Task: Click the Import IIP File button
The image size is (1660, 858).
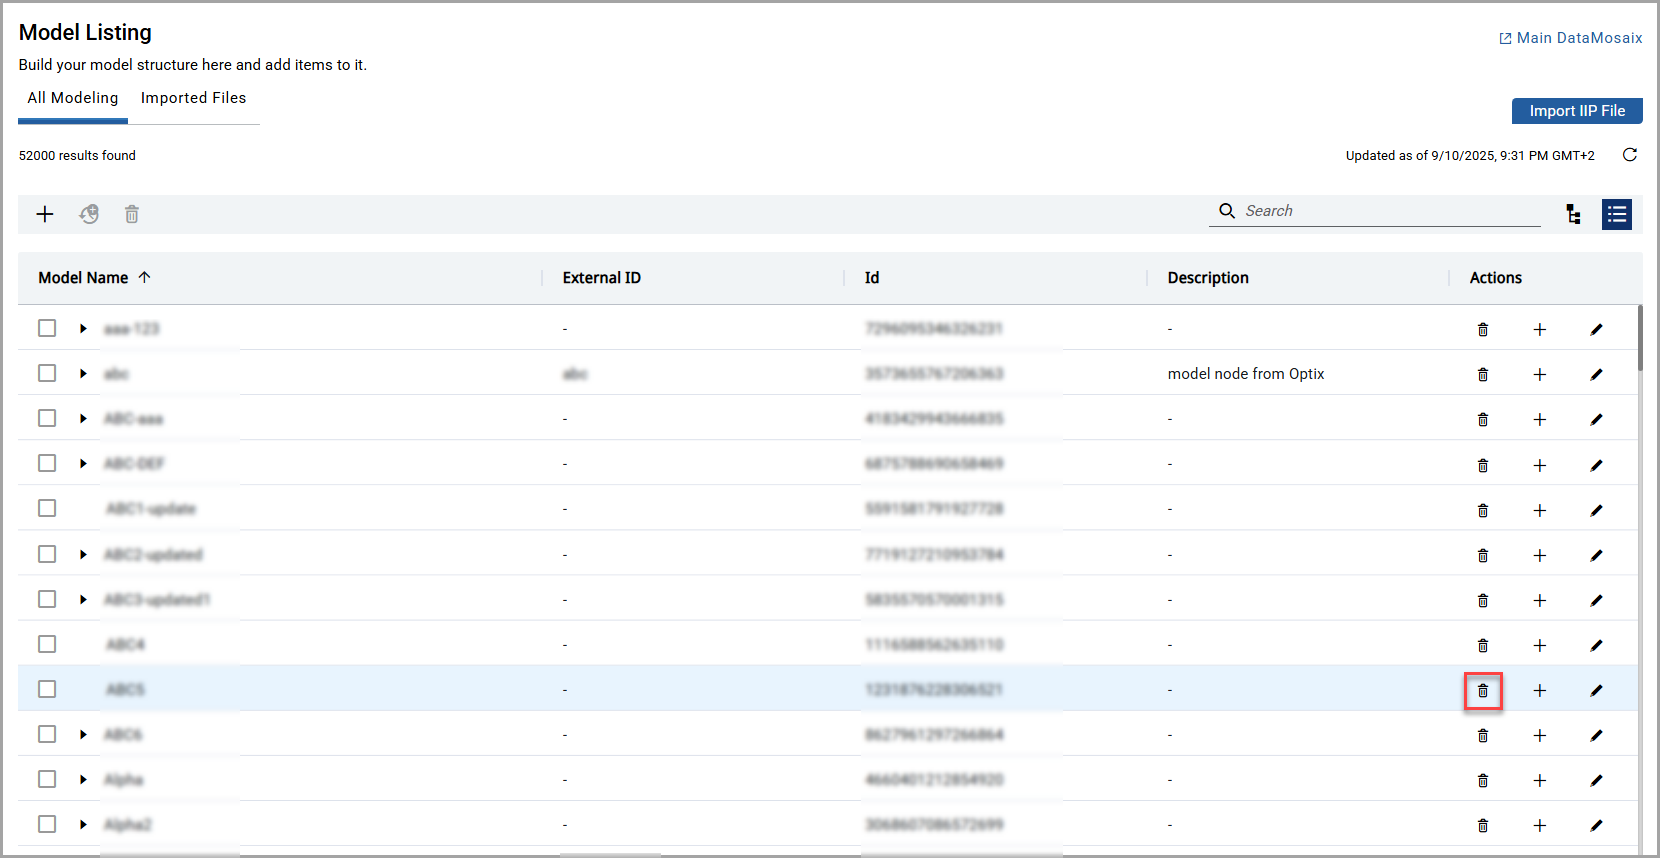Action: tap(1576, 111)
